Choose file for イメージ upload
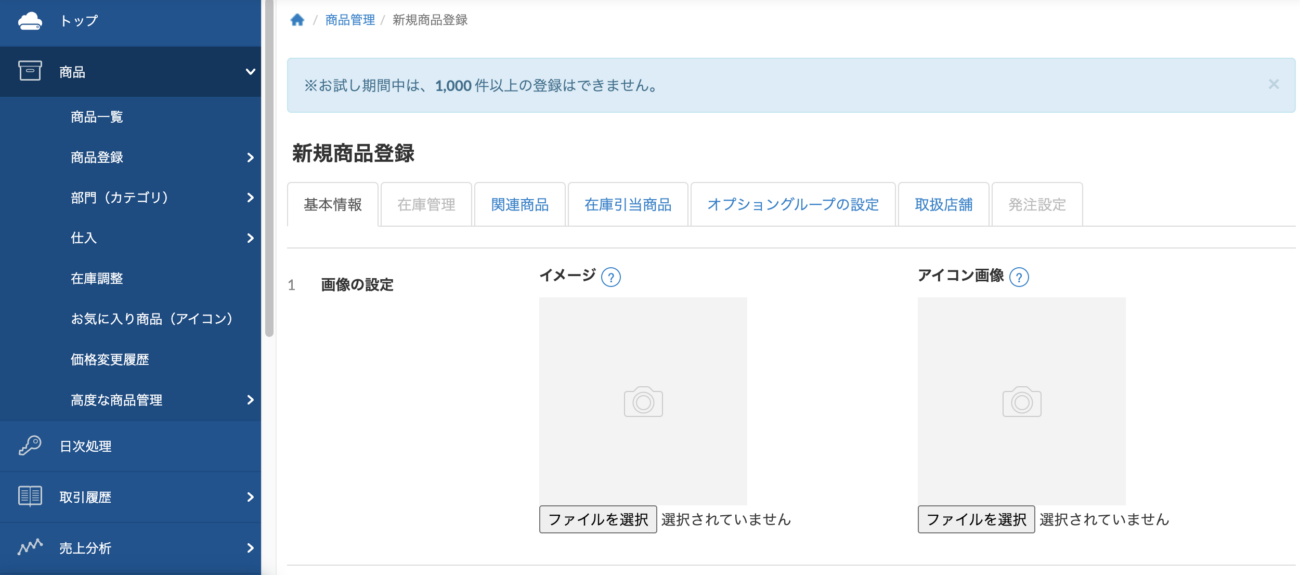 tap(598, 519)
